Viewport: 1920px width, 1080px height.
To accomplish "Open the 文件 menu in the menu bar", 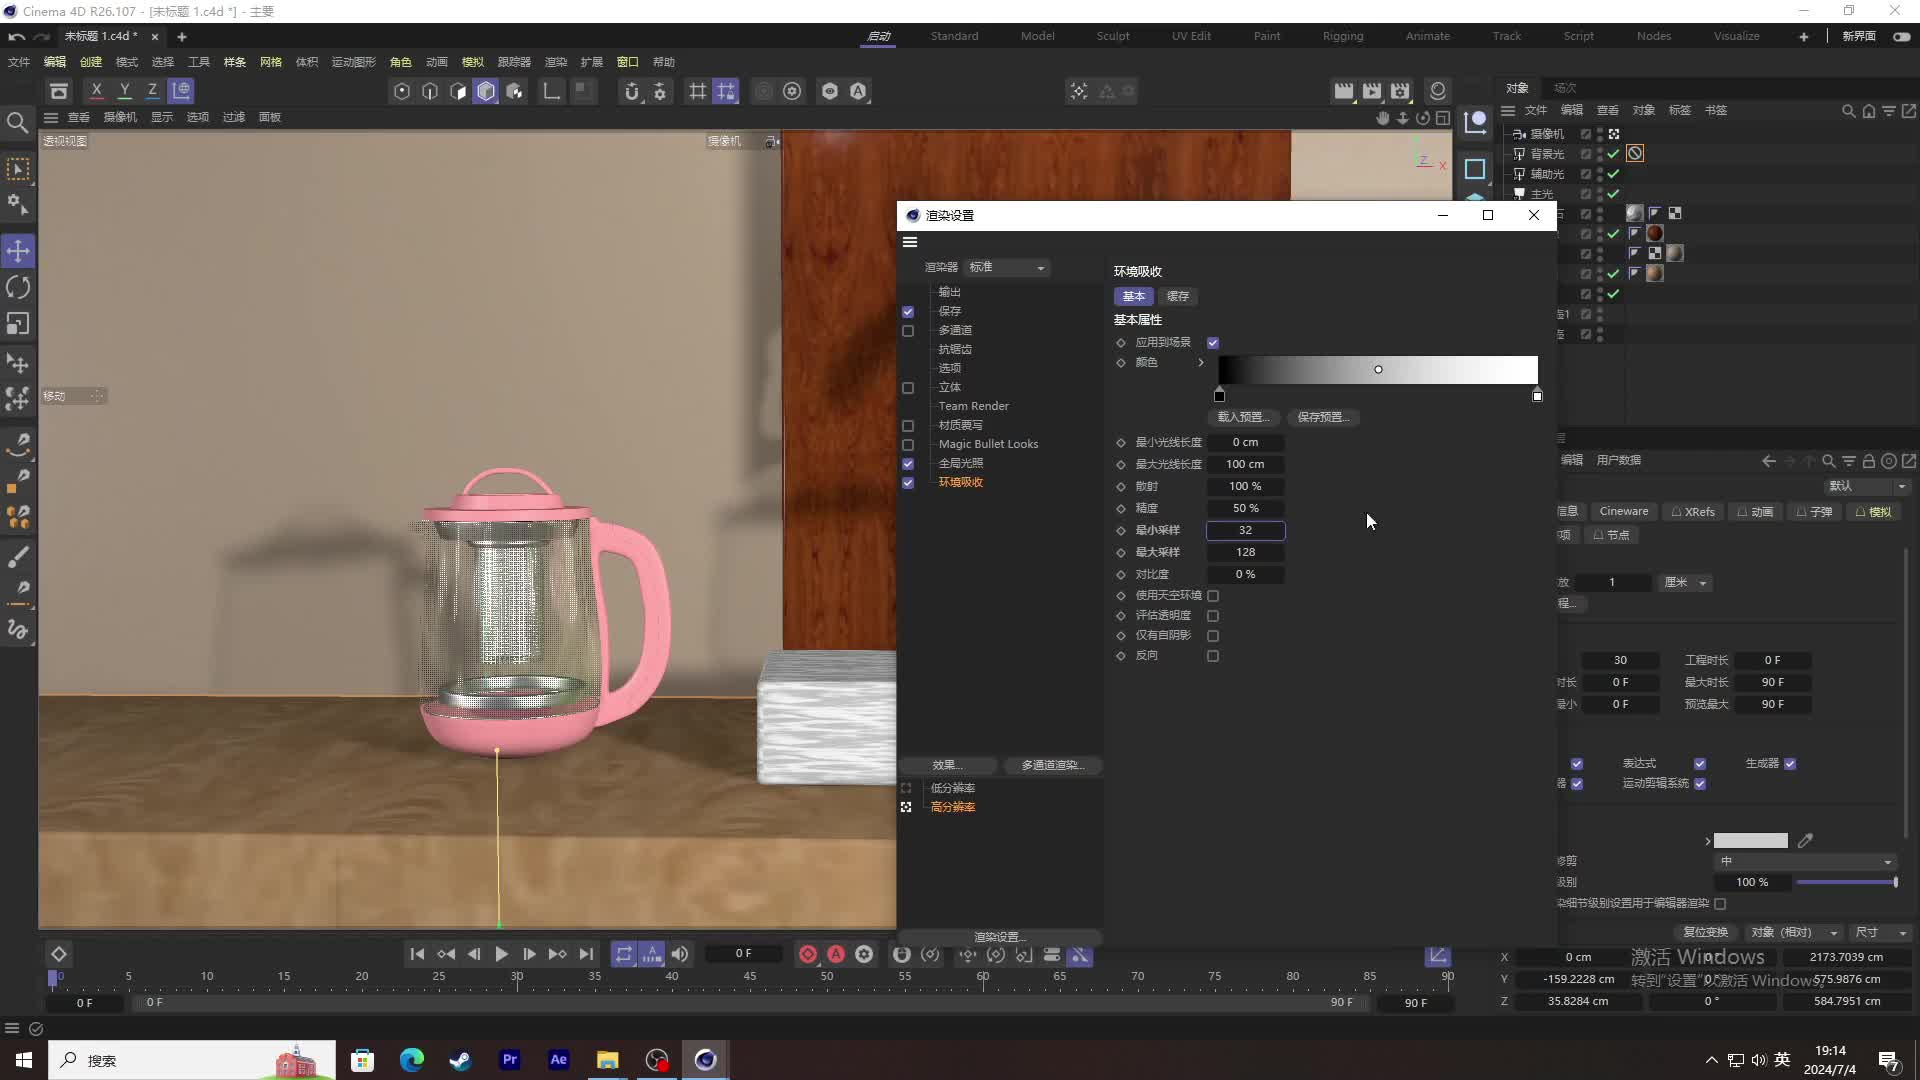I will [19, 62].
